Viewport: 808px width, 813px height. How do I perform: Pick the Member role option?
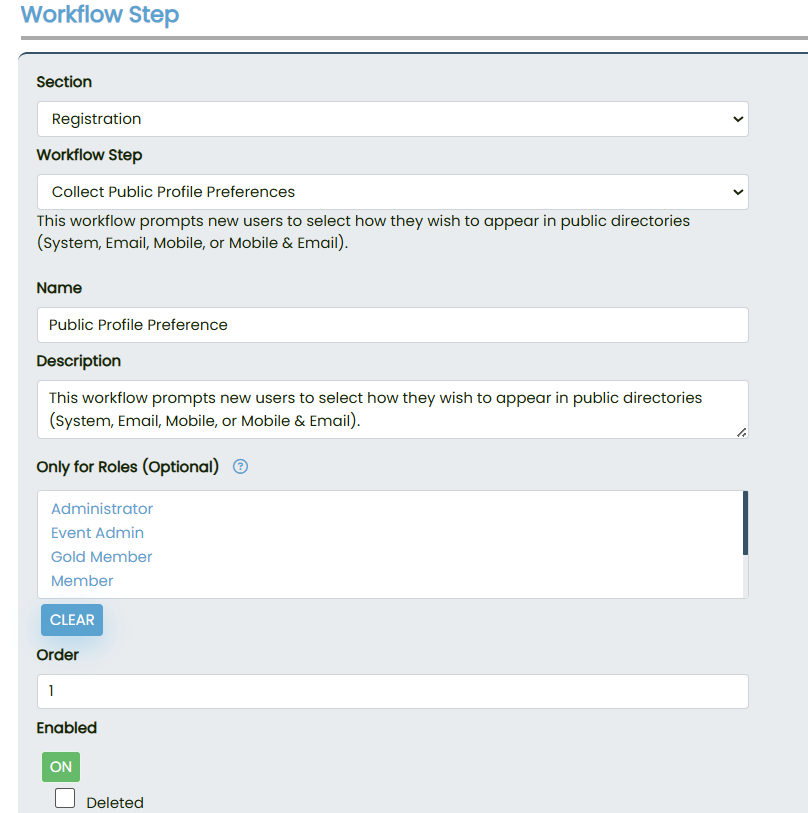click(x=82, y=581)
